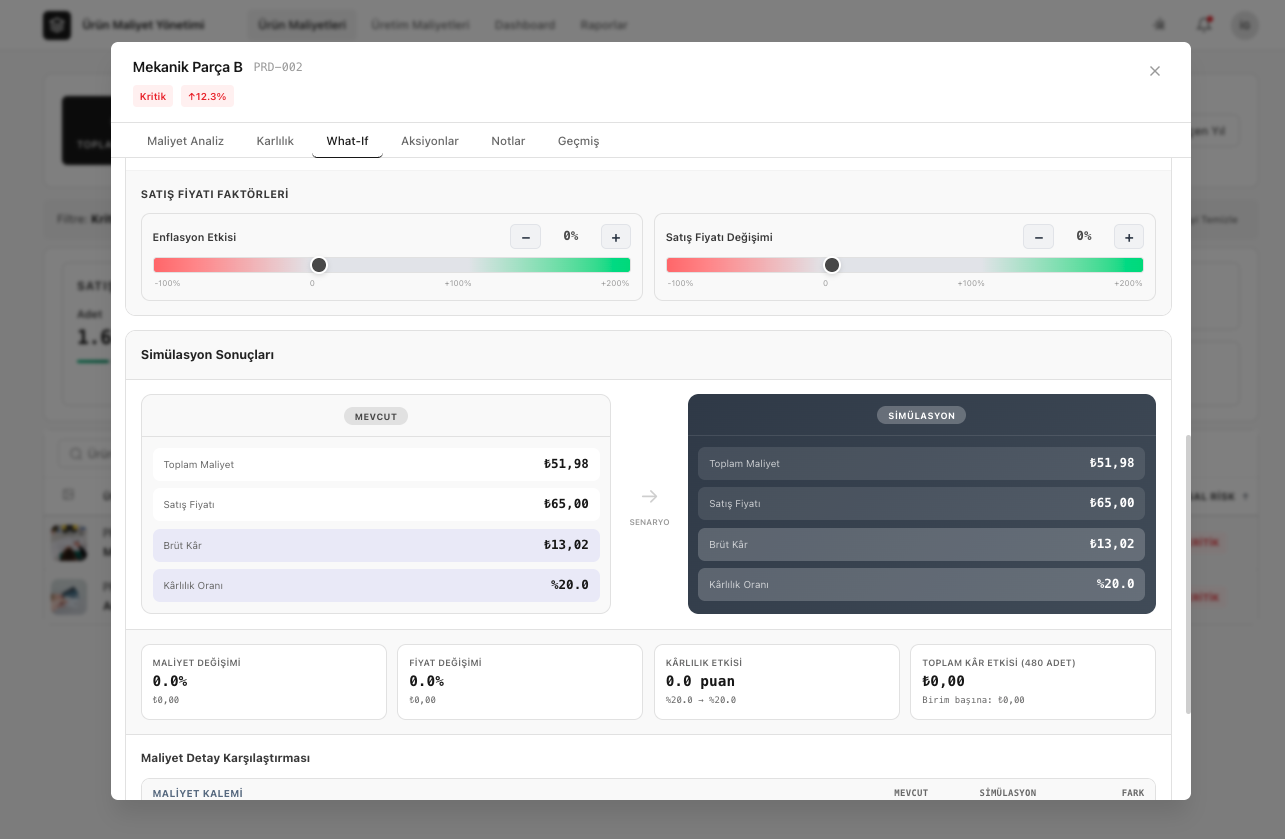Click the Enflasyon Etkisi slider handle

tap(319, 265)
